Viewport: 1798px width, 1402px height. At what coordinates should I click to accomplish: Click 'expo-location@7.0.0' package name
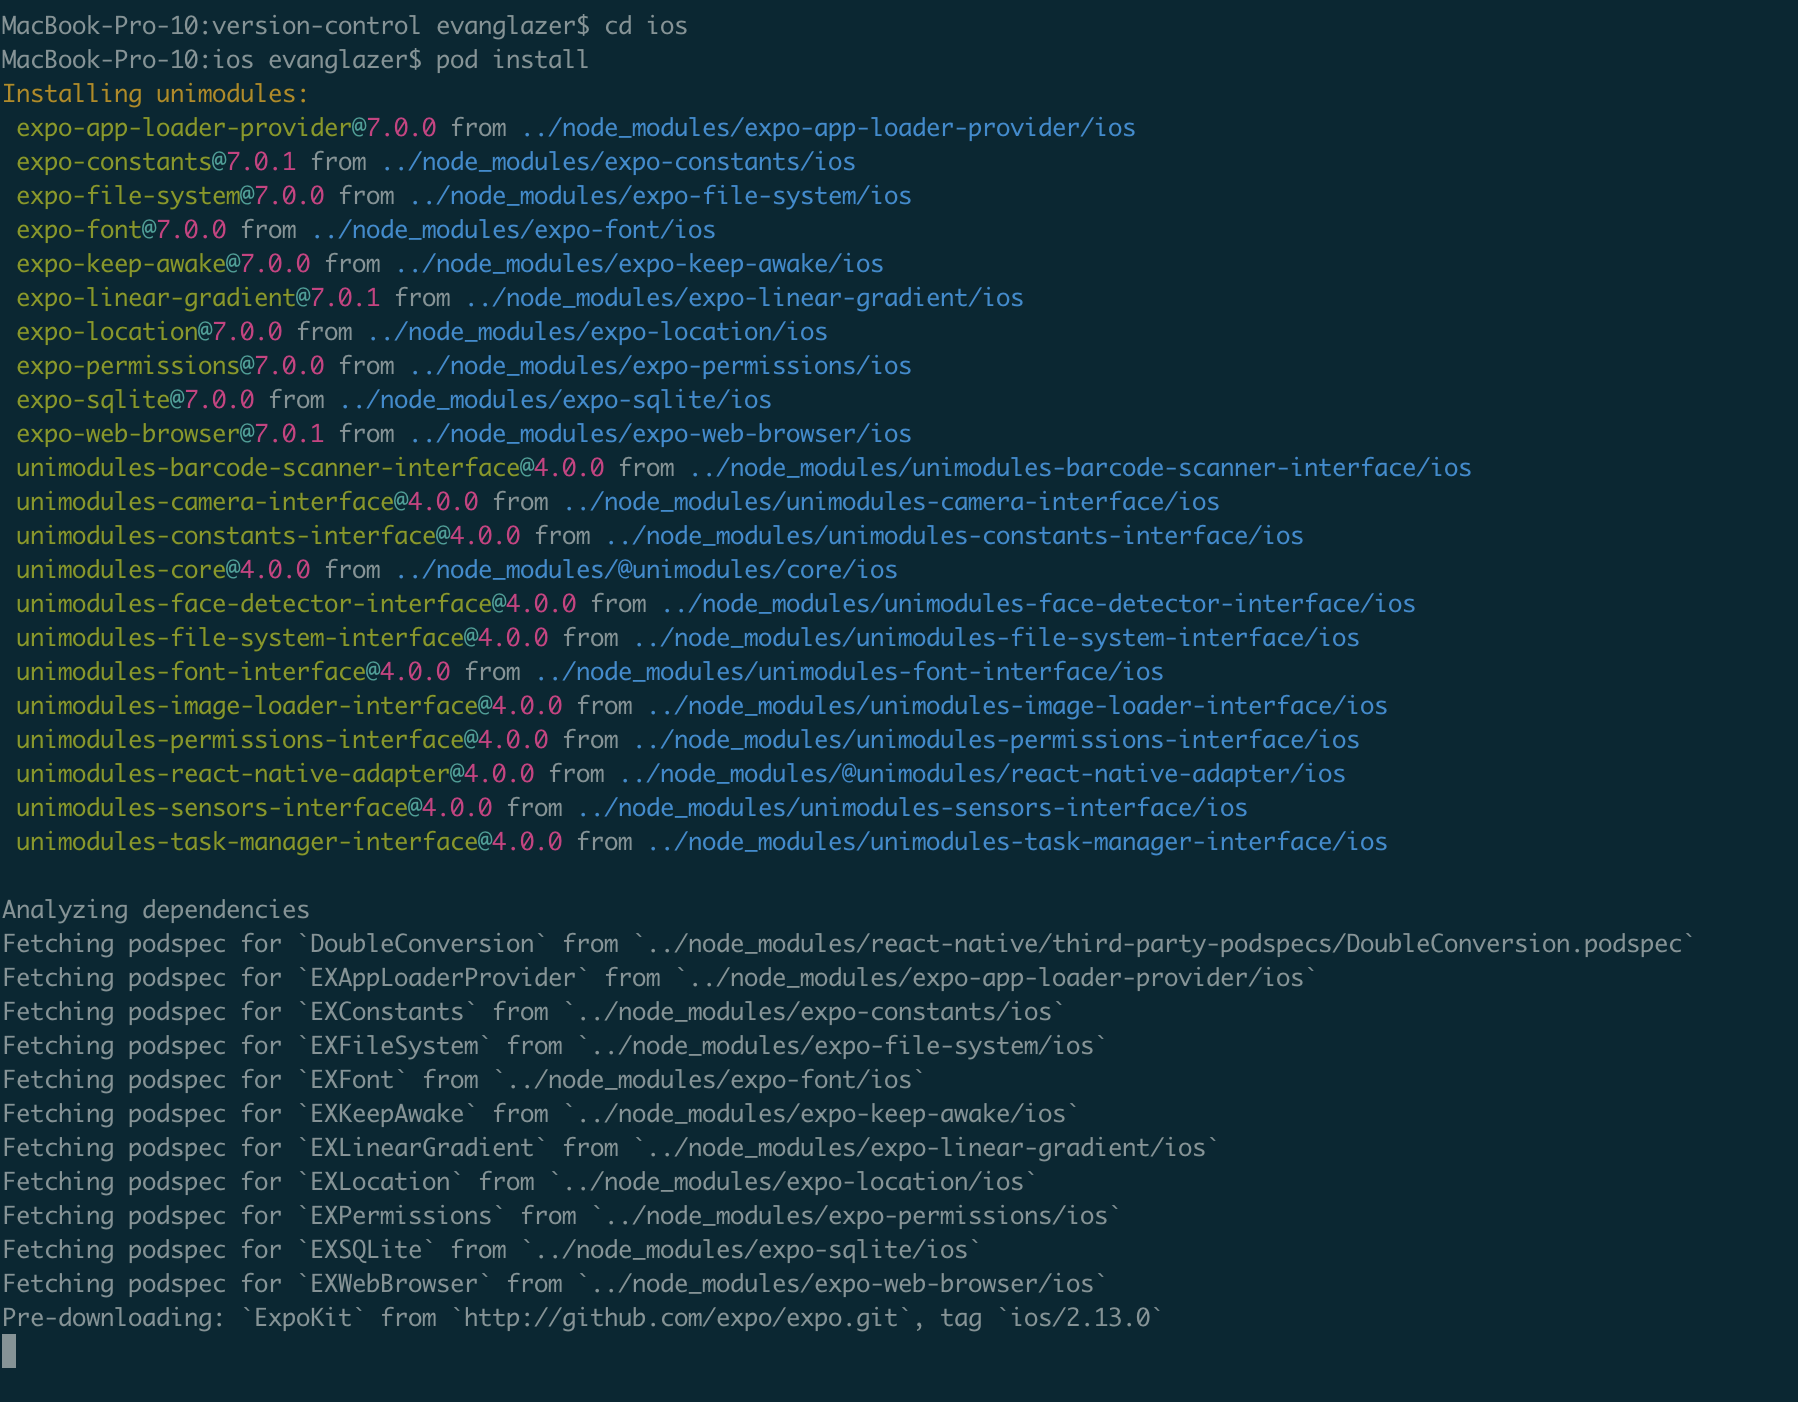tap(149, 332)
